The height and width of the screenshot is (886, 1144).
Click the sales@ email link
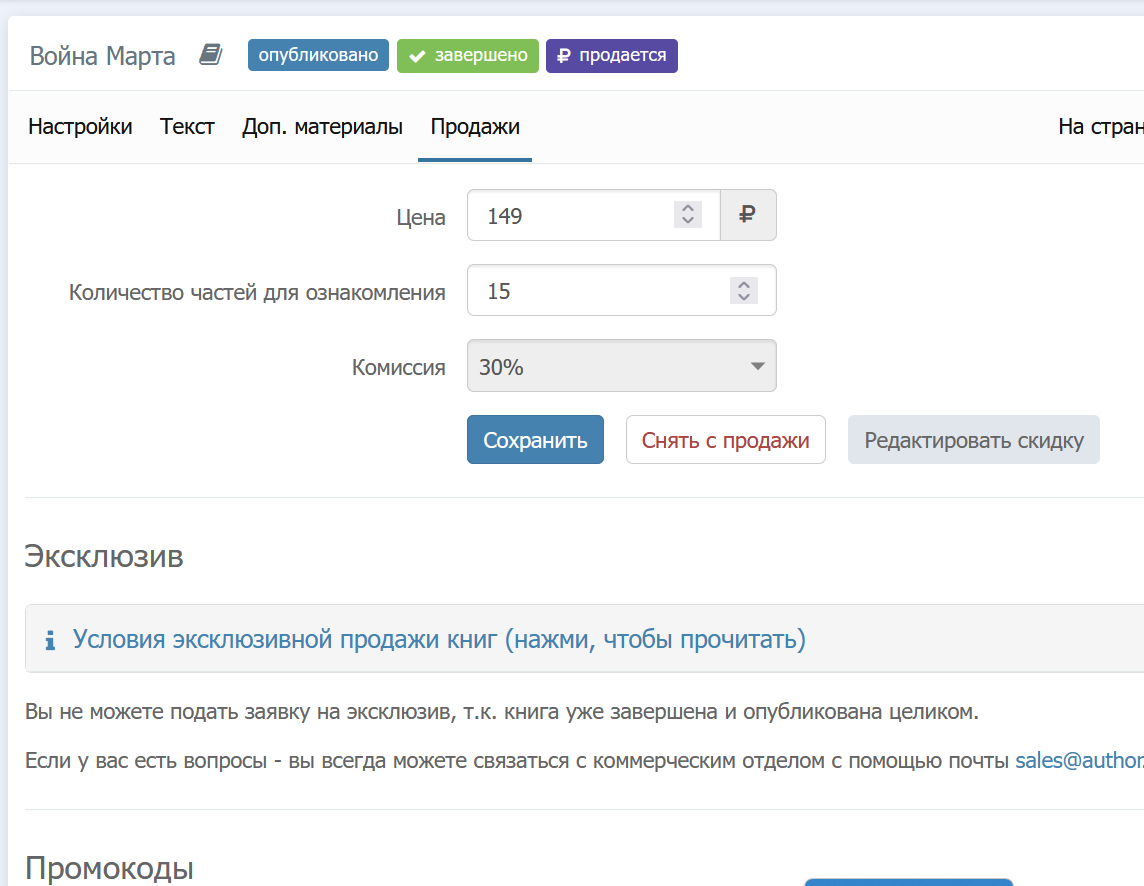pos(1078,760)
